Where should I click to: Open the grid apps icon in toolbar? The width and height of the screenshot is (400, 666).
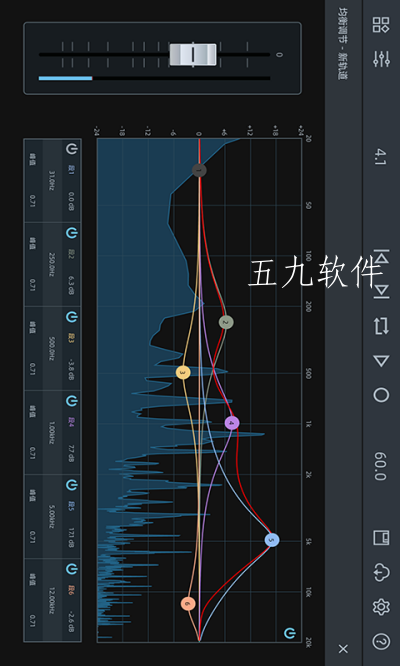[381, 25]
